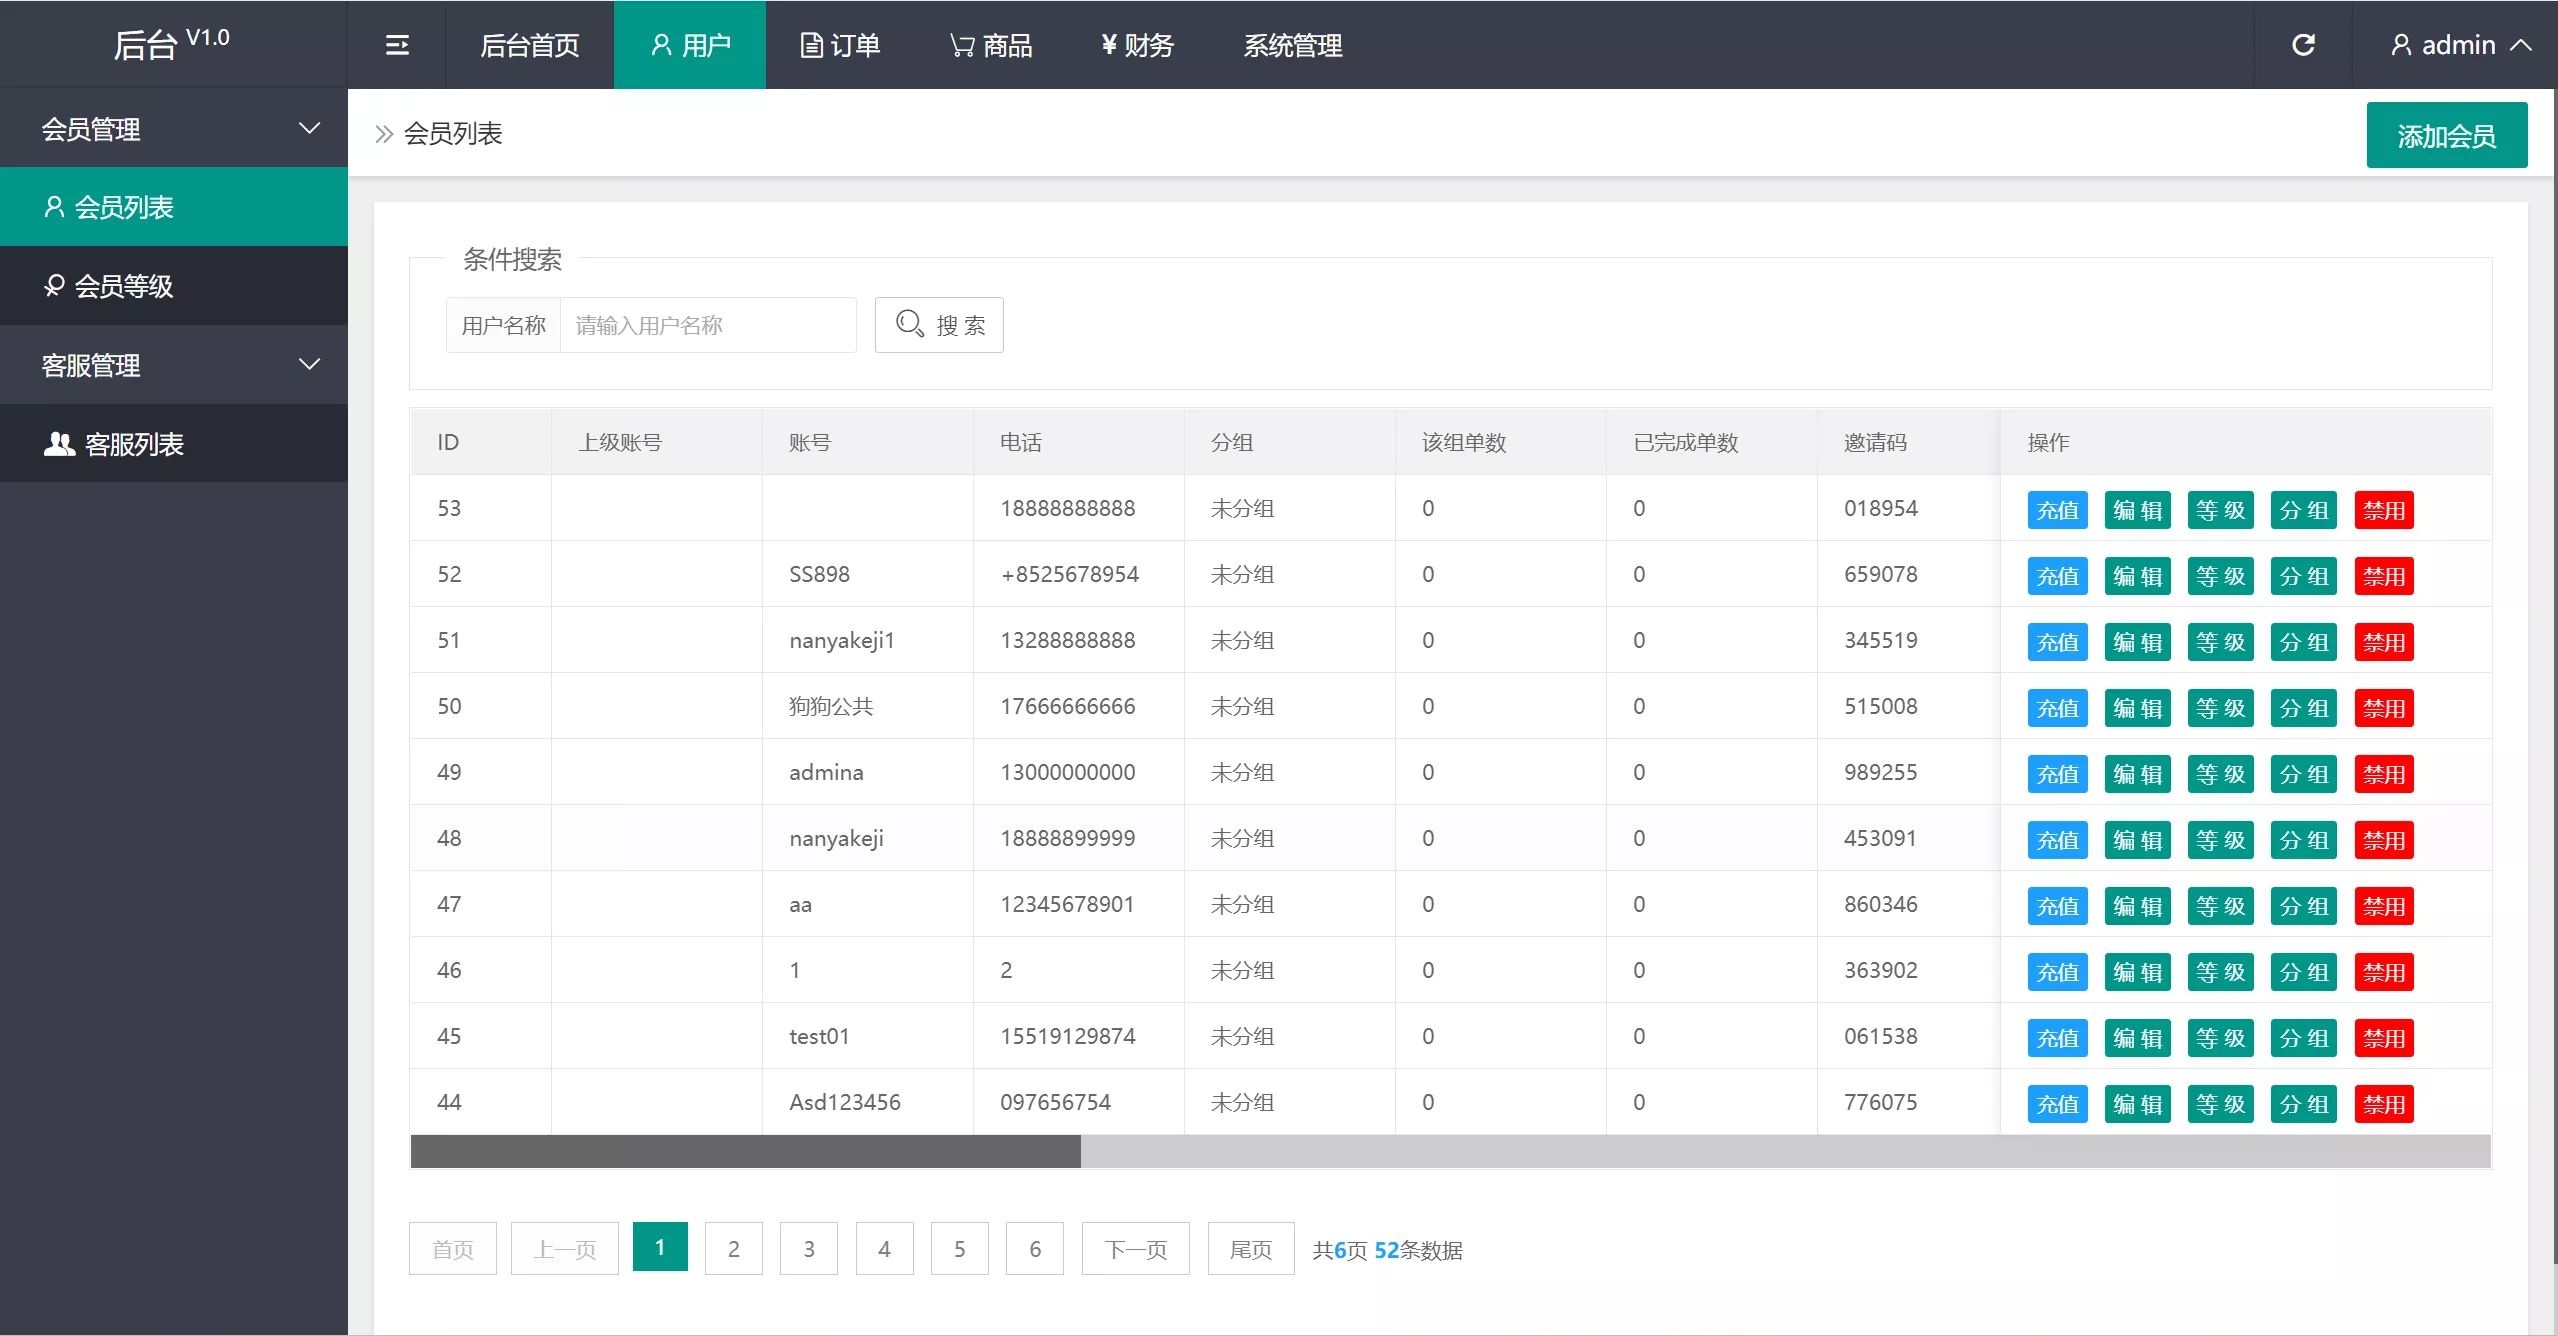
Task: Click 编辑 for account nanyakeji1
Action: [x=2139, y=642]
